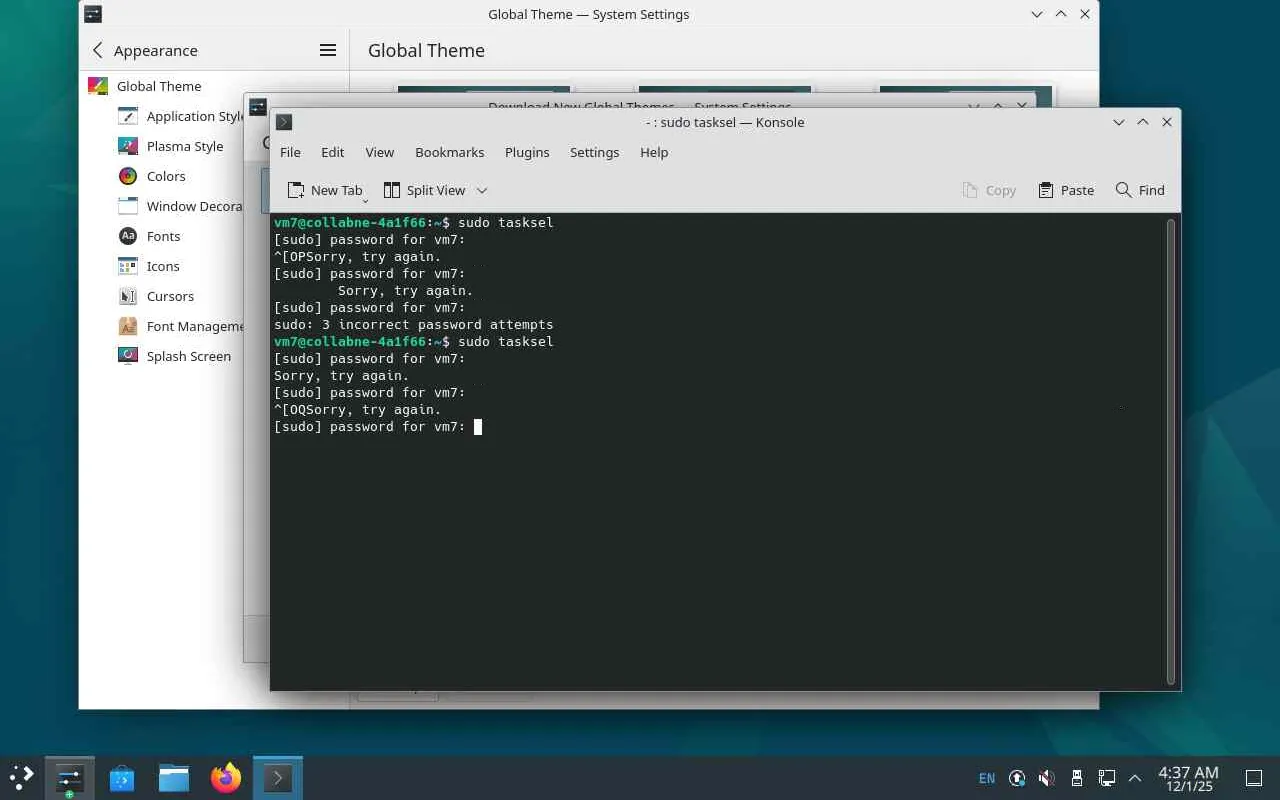
Task: Maximize the System Settings window
Action: pyautogui.click(x=1061, y=14)
